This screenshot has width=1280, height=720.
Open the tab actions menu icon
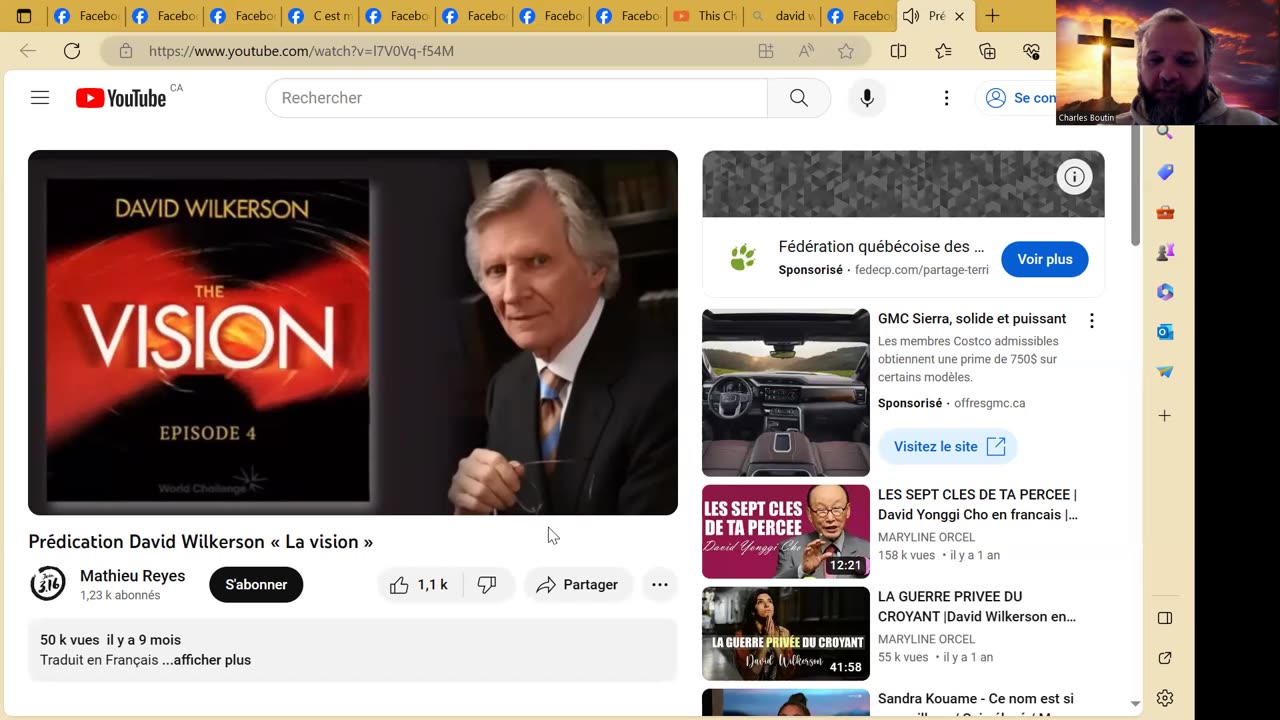(x=24, y=16)
